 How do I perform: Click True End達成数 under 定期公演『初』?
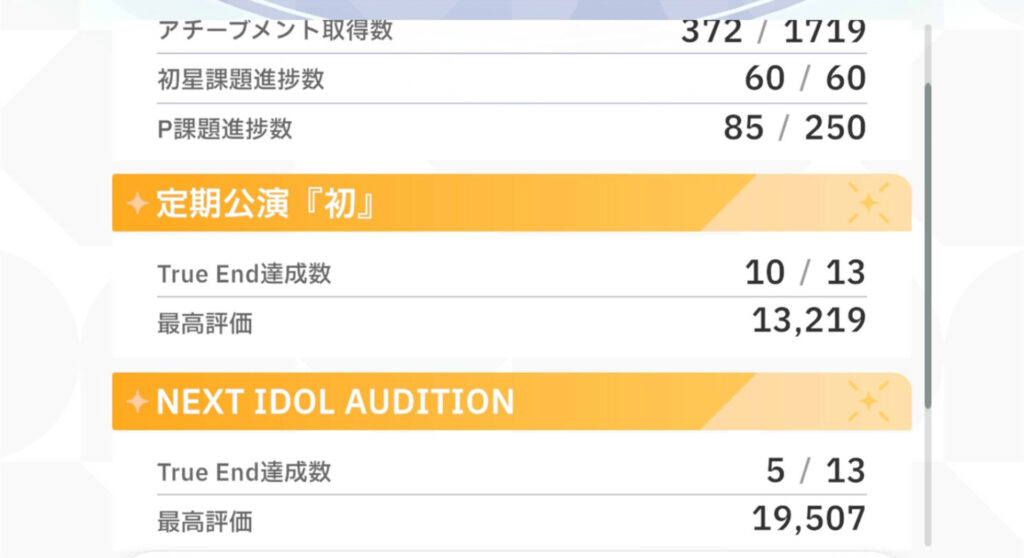click(x=244, y=274)
